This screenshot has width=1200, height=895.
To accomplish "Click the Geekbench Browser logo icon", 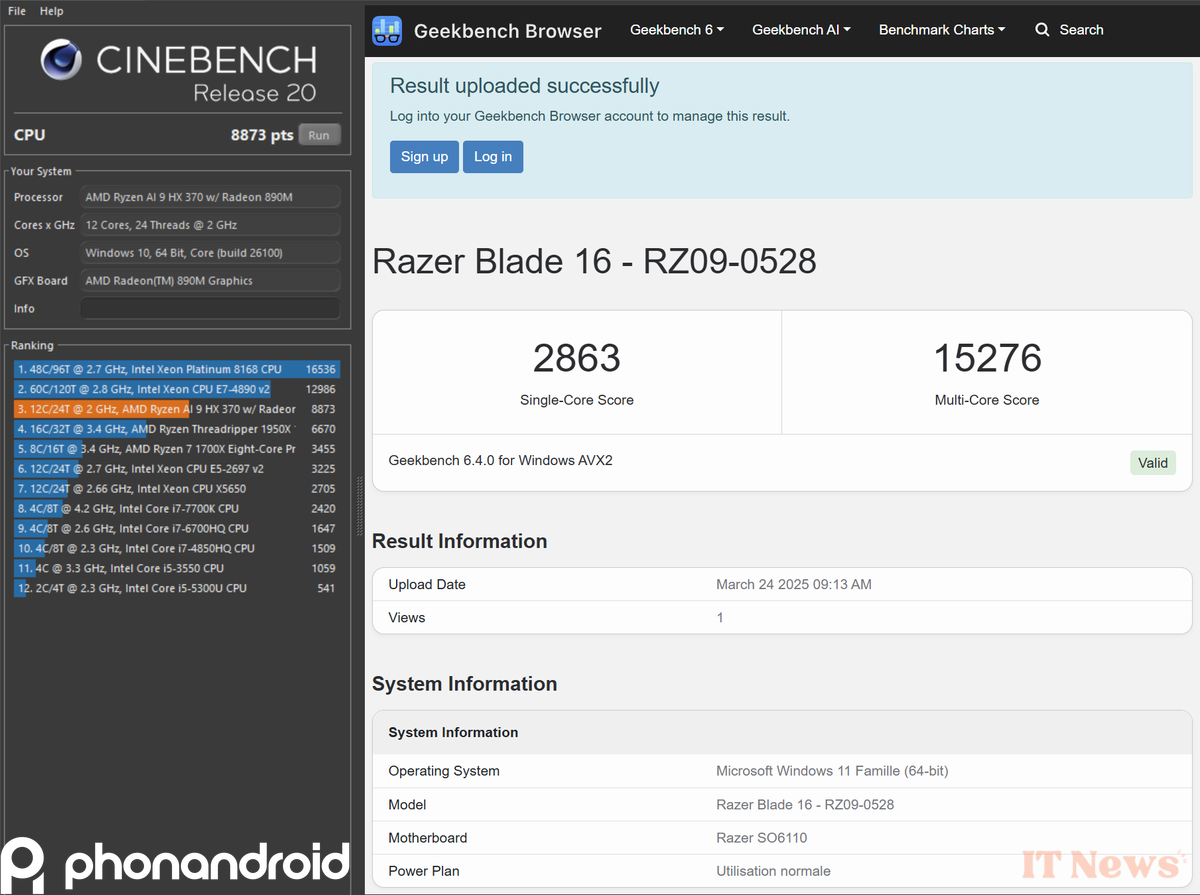I will (x=387, y=30).
